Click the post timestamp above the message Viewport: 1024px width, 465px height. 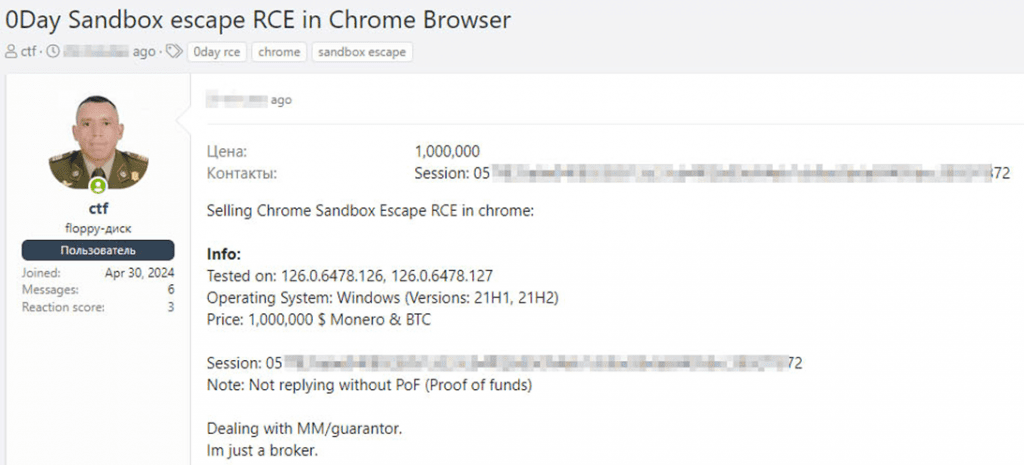pos(248,100)
